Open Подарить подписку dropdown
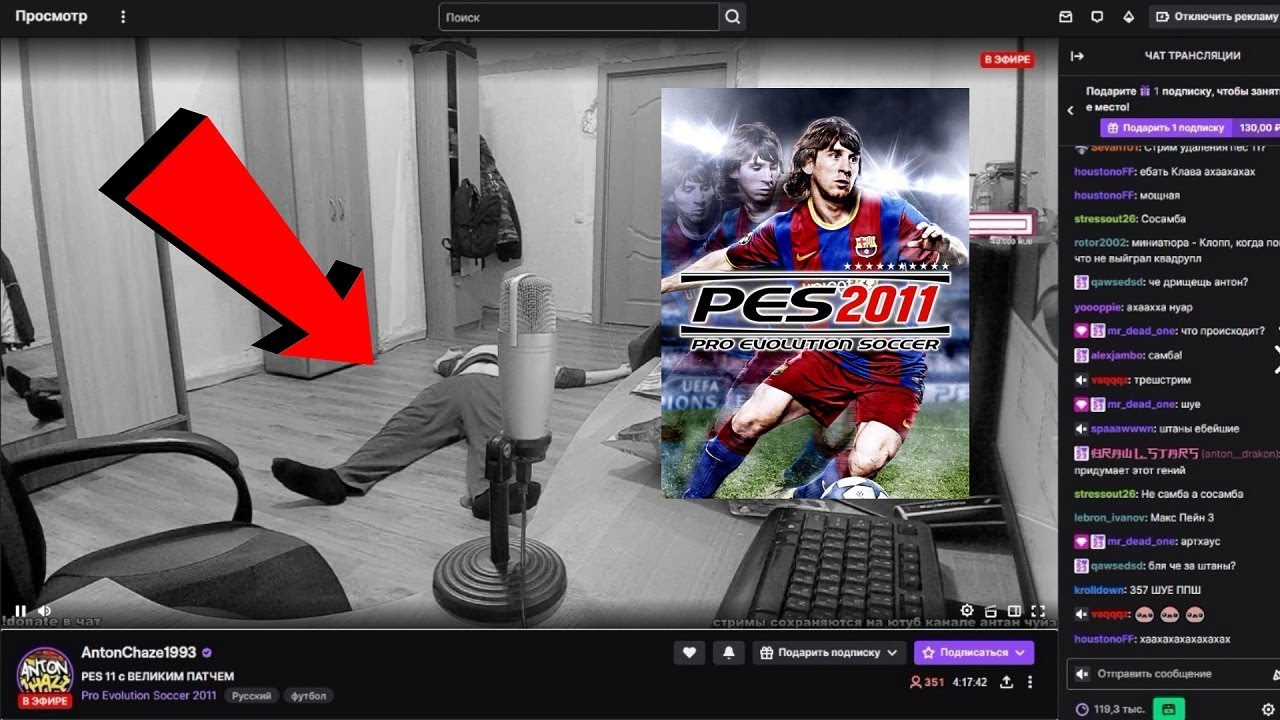The image size is (1280, 720). pos(829,653)
